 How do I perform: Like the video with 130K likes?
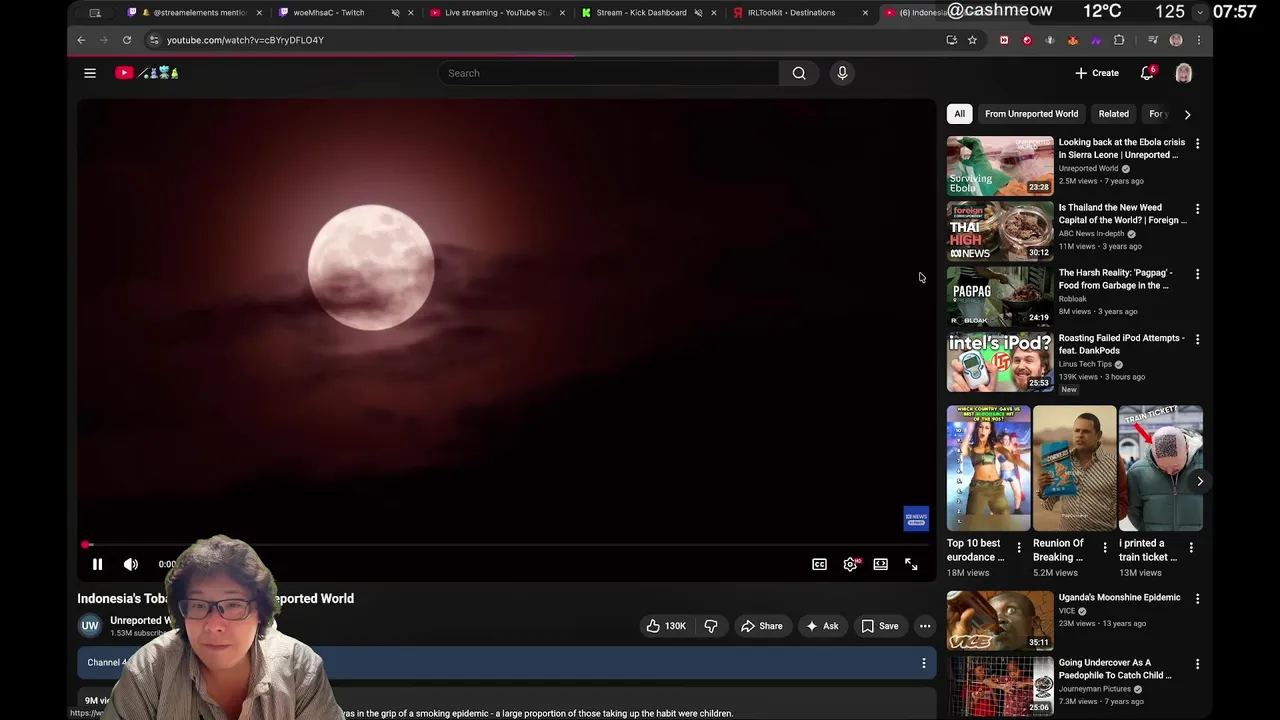[666, 626]
